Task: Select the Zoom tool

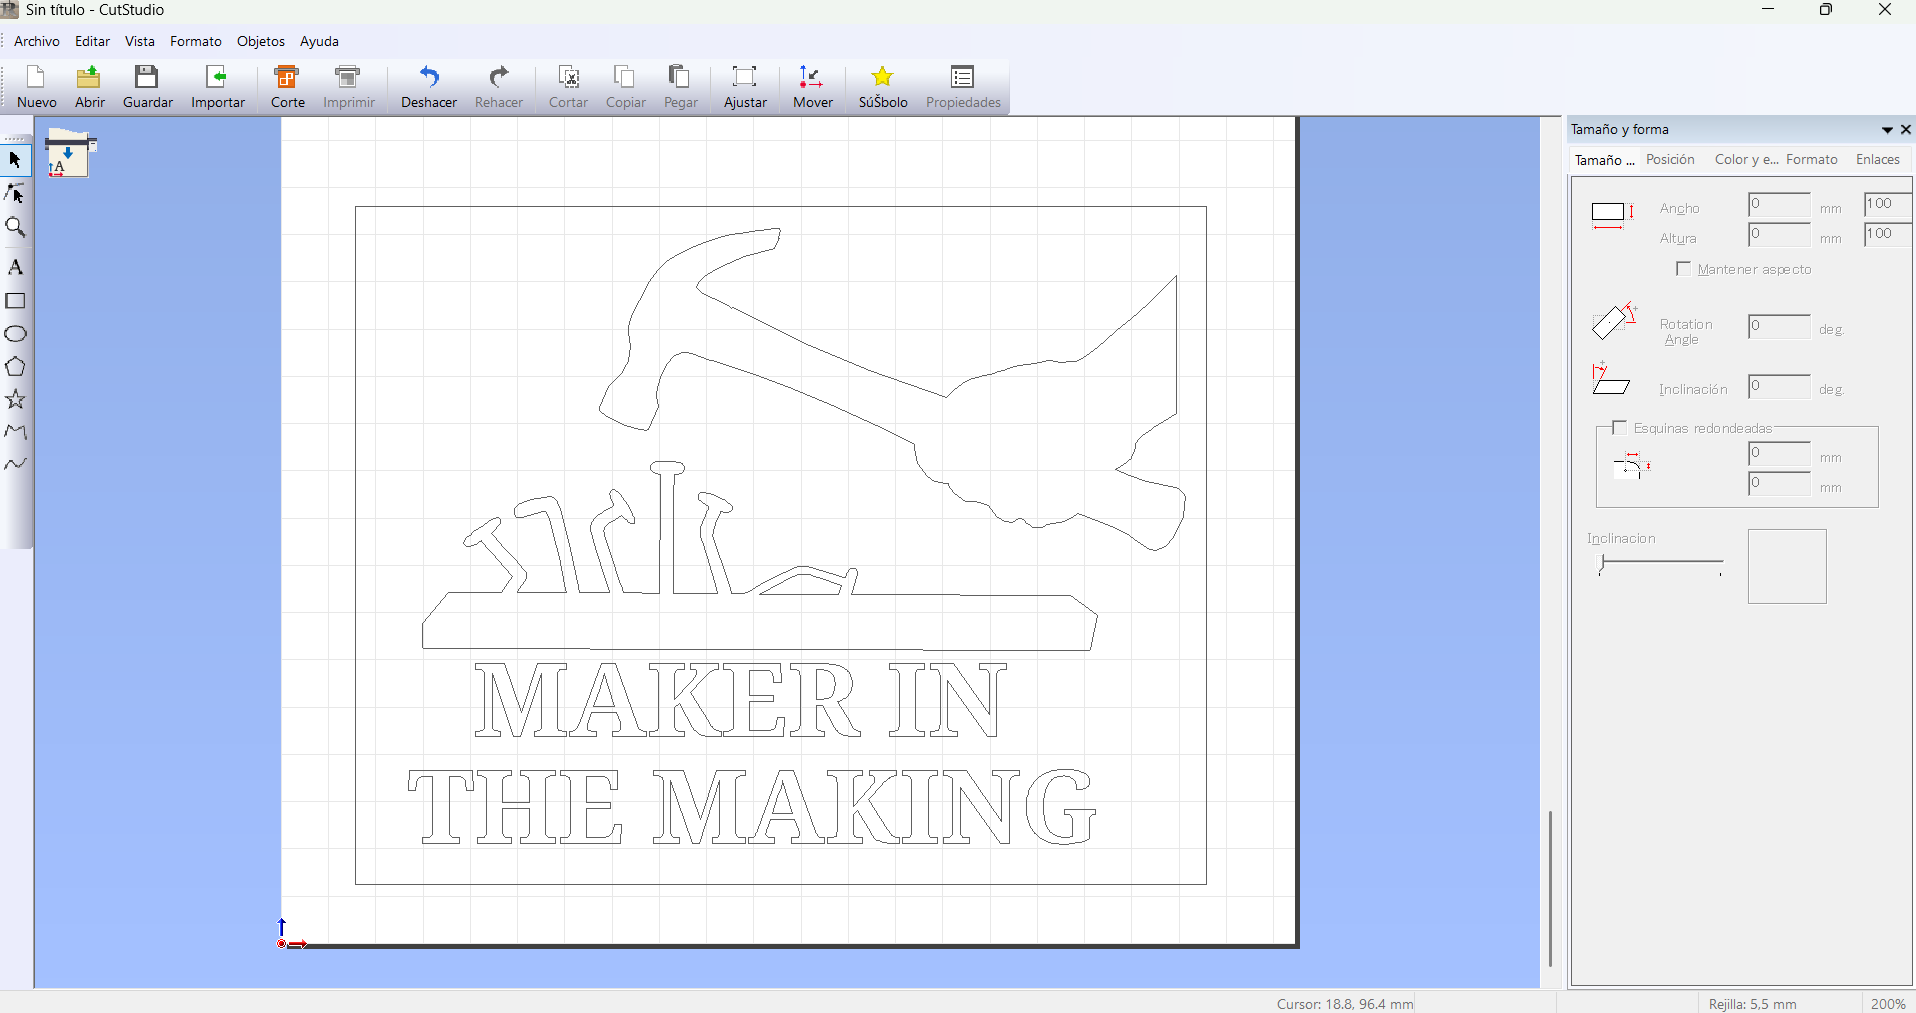Action: (15, 228)
